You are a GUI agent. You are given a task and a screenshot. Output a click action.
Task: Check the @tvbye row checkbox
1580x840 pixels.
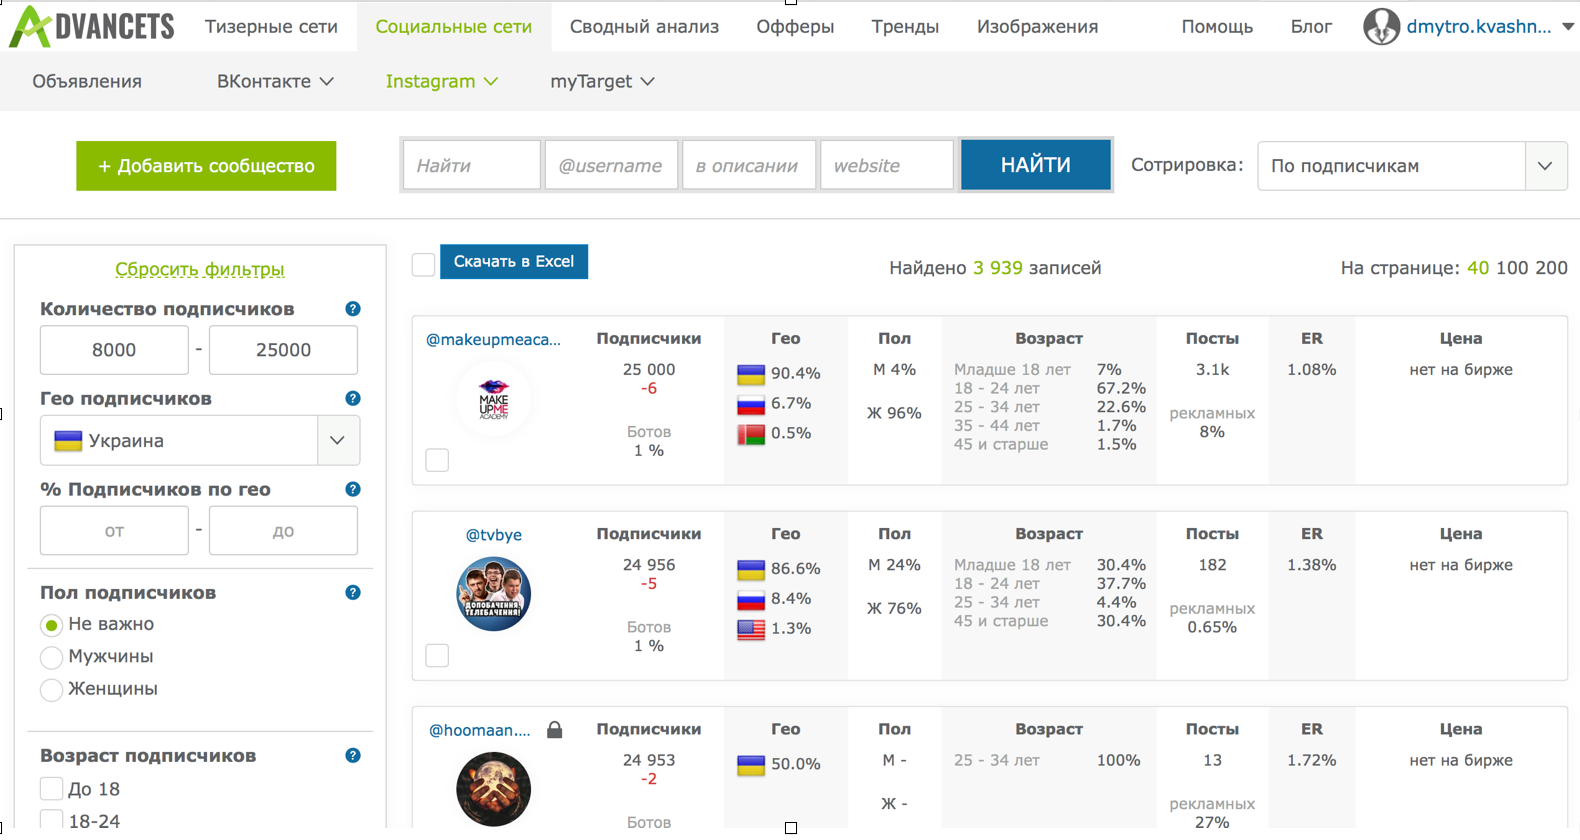437,655
